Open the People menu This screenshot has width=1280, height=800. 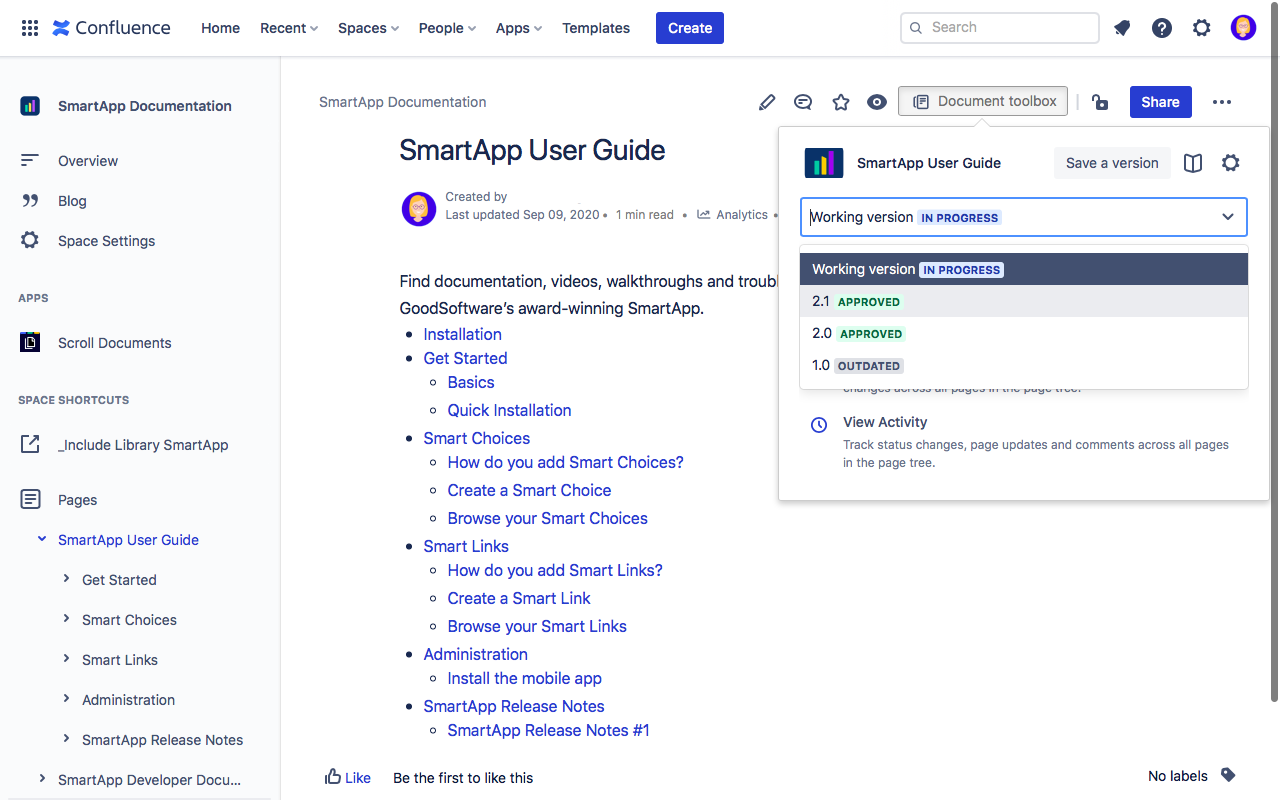[x=446, y=27]
